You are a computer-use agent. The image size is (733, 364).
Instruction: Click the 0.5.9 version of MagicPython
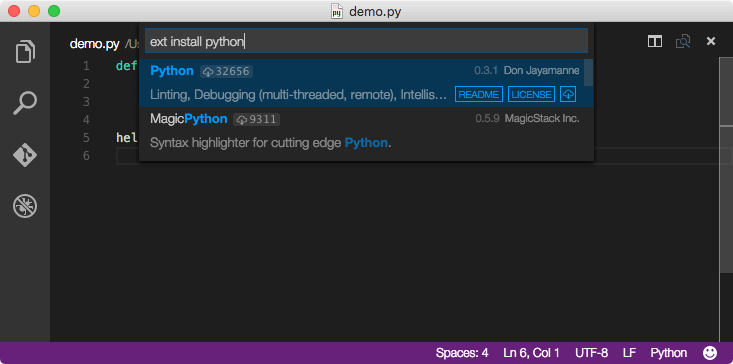click(488, 119)
